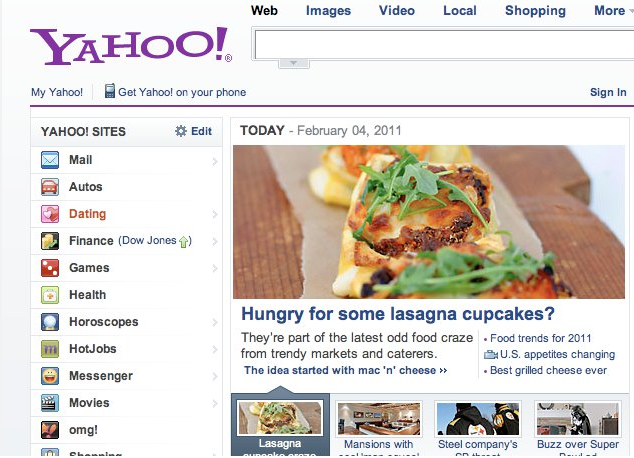Expand the chevron beside Finance
The width and height of the screenshot is (634, 458).
pos(215,242)
